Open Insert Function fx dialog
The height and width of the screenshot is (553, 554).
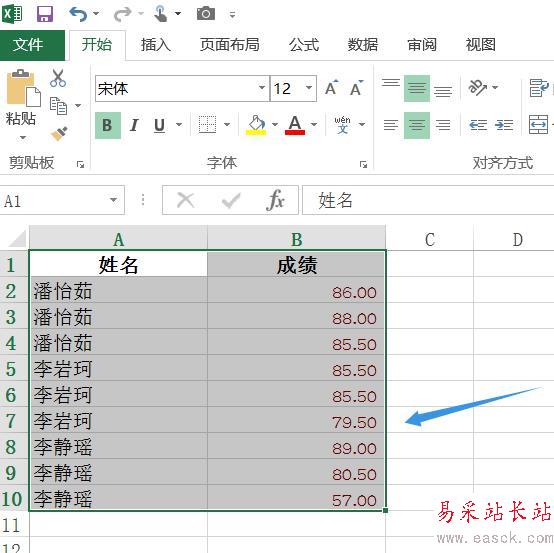(x=275, y=200)
